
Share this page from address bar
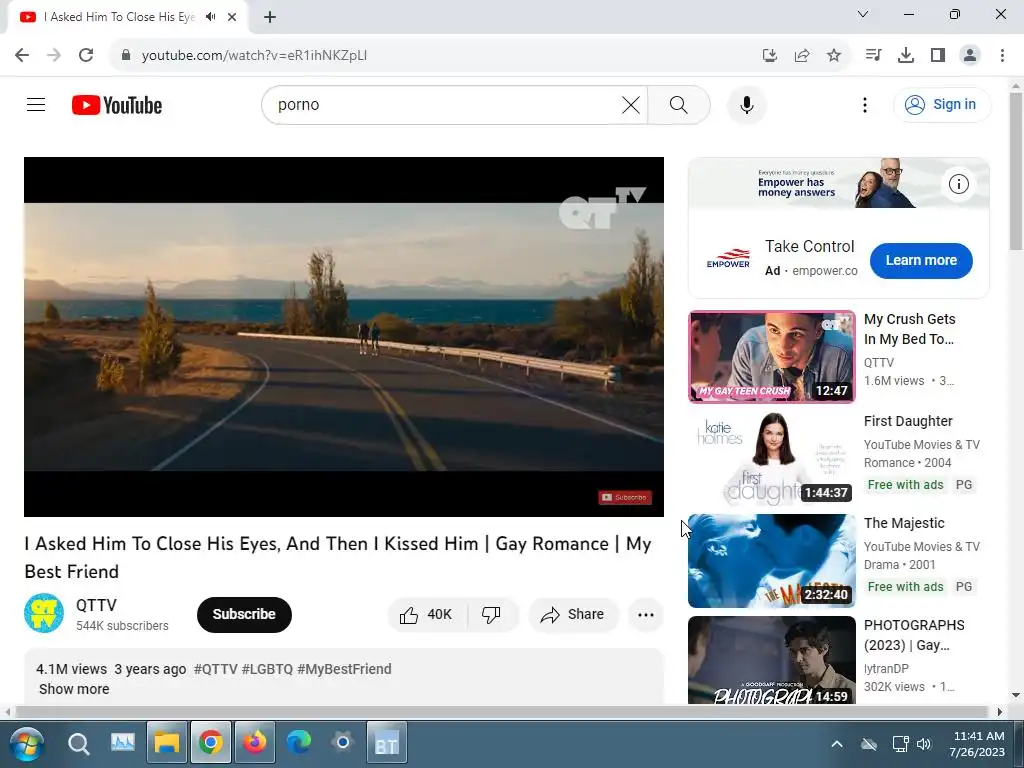[x=802, y=55]
